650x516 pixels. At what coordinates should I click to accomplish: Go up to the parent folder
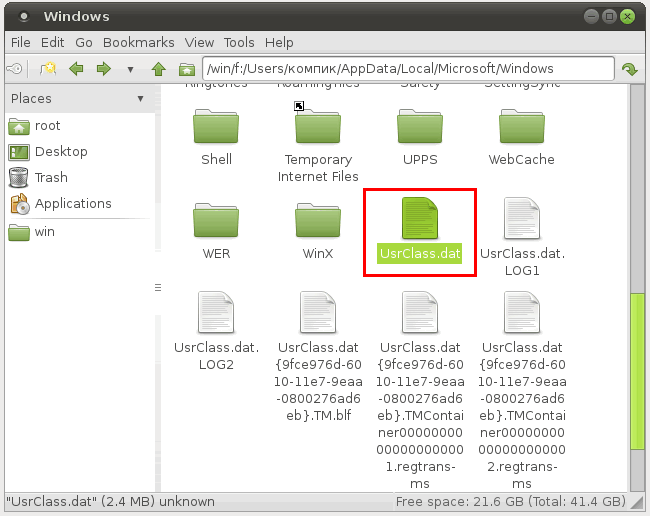[158, 69]
